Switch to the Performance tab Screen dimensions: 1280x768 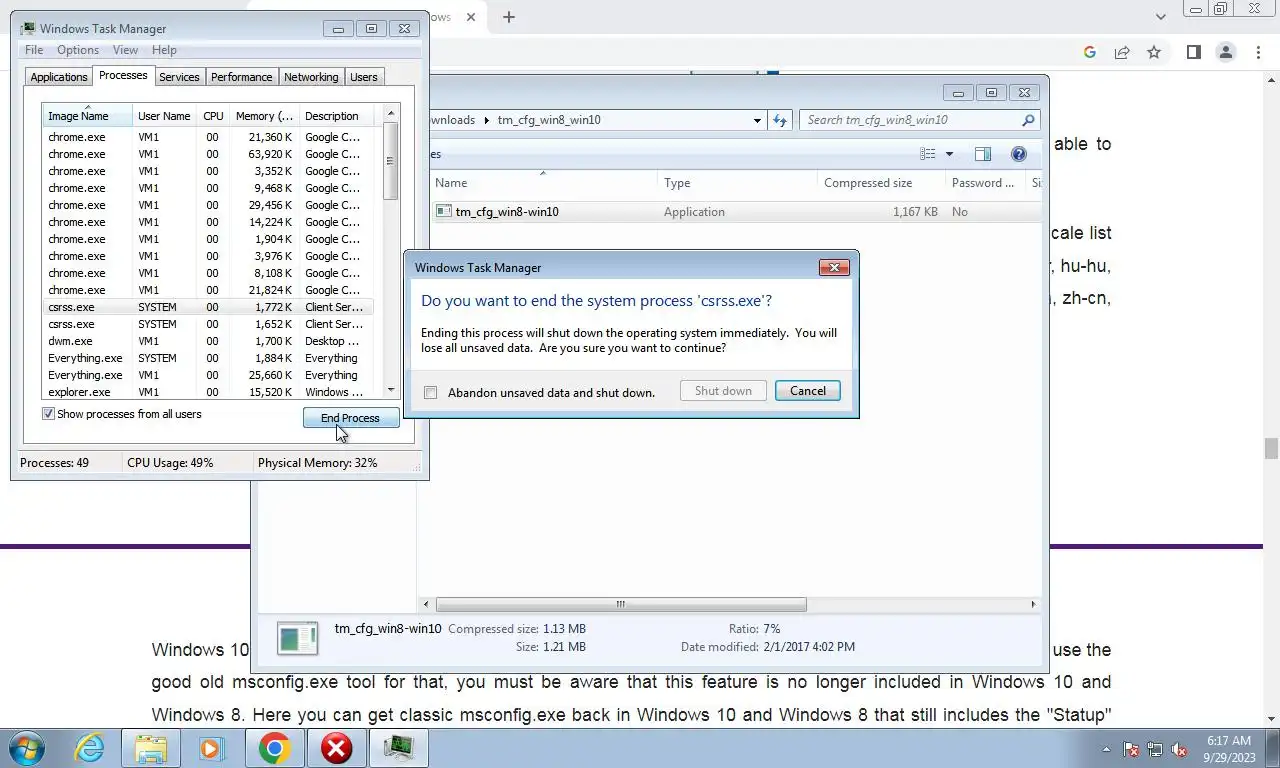click(x=241, y=77)
